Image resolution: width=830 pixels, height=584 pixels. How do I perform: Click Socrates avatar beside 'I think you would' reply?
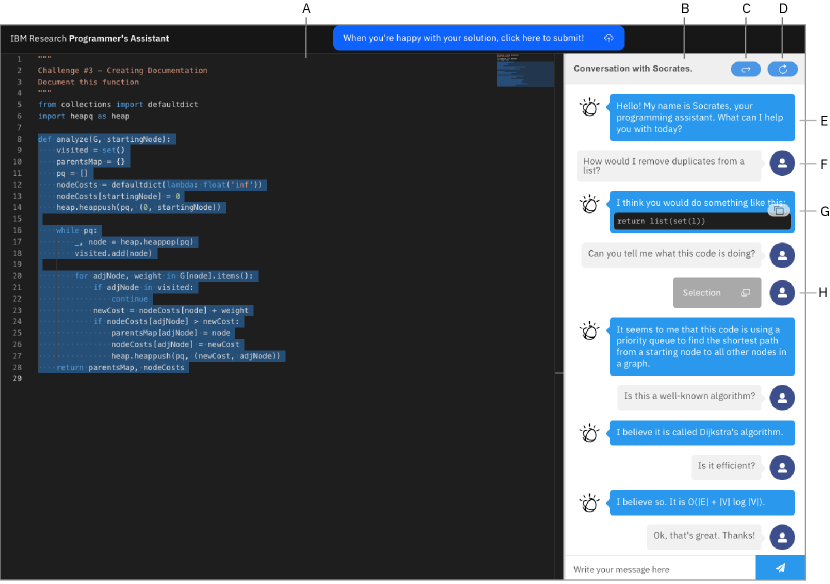(x=589, y=204)
